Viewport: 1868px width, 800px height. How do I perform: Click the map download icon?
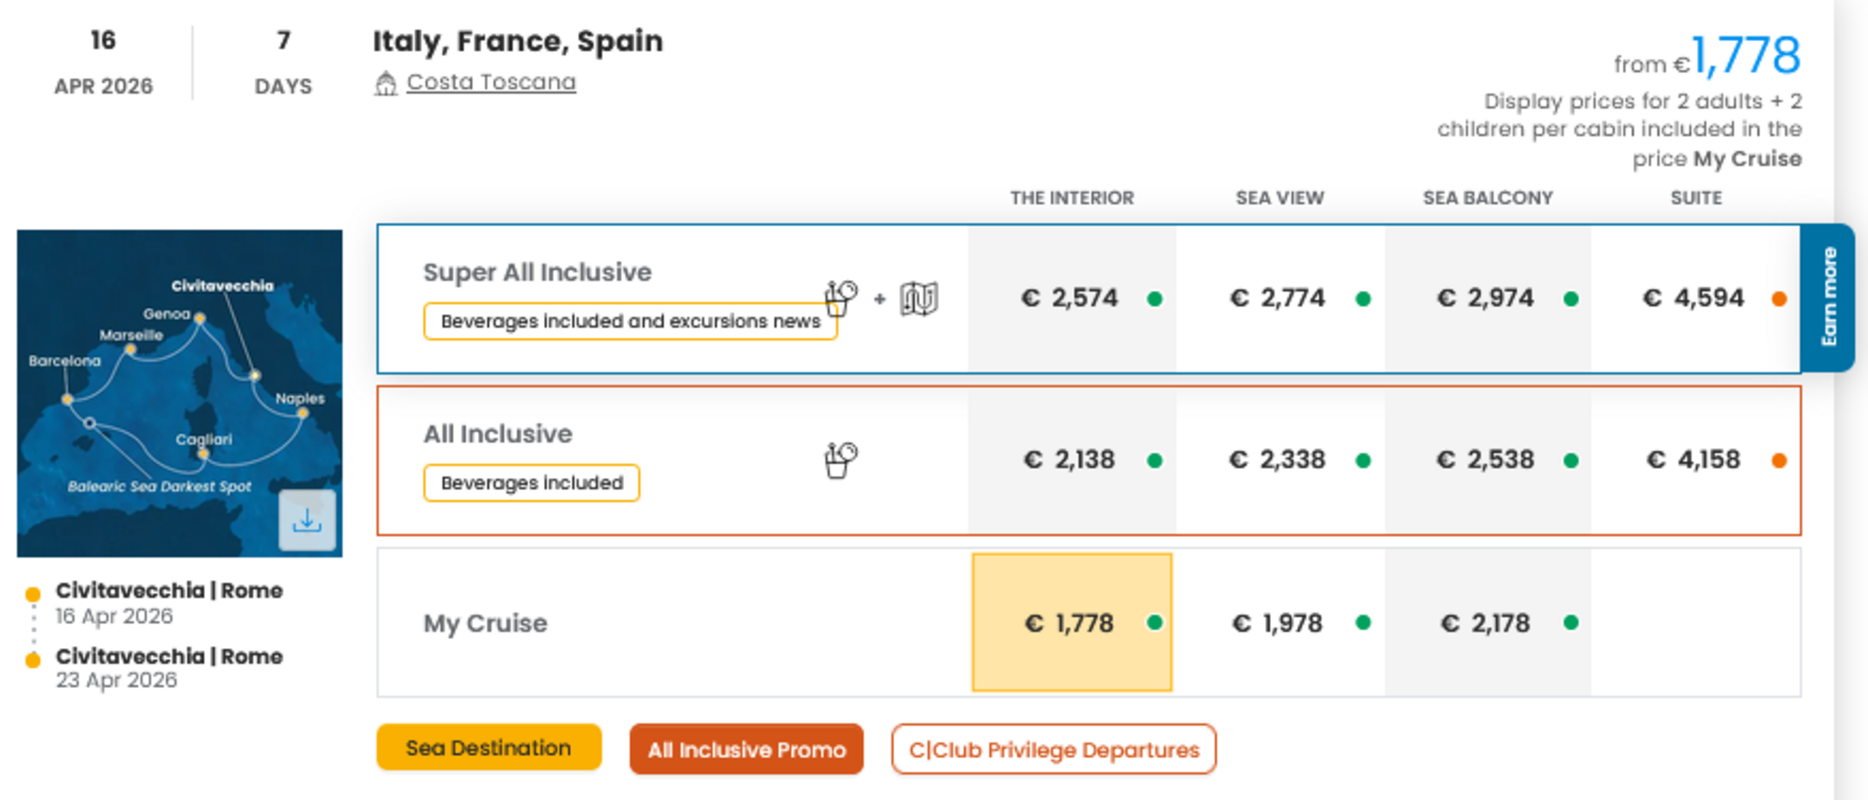click(x=307, y=520)
